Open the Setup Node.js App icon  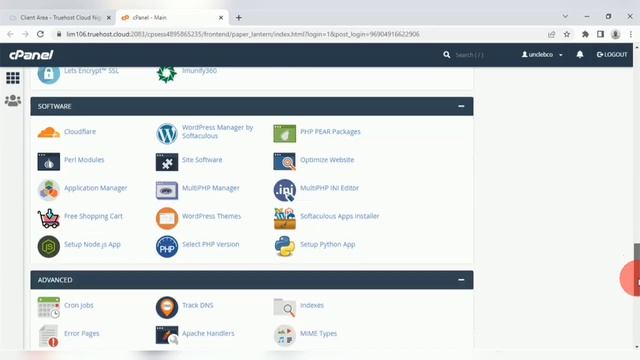(x=49, y=247)
